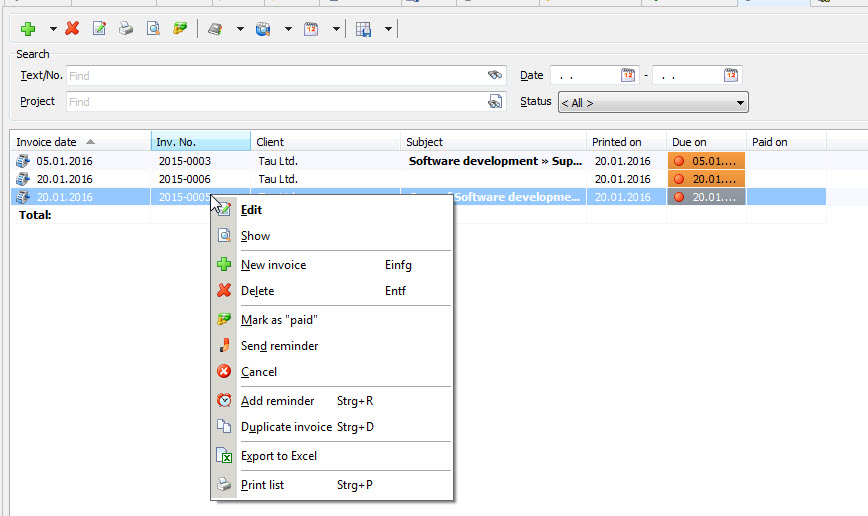Choose Add reminder menu entry
The image size is (868, 516).
pyautogui.click(x=332, y=401)
